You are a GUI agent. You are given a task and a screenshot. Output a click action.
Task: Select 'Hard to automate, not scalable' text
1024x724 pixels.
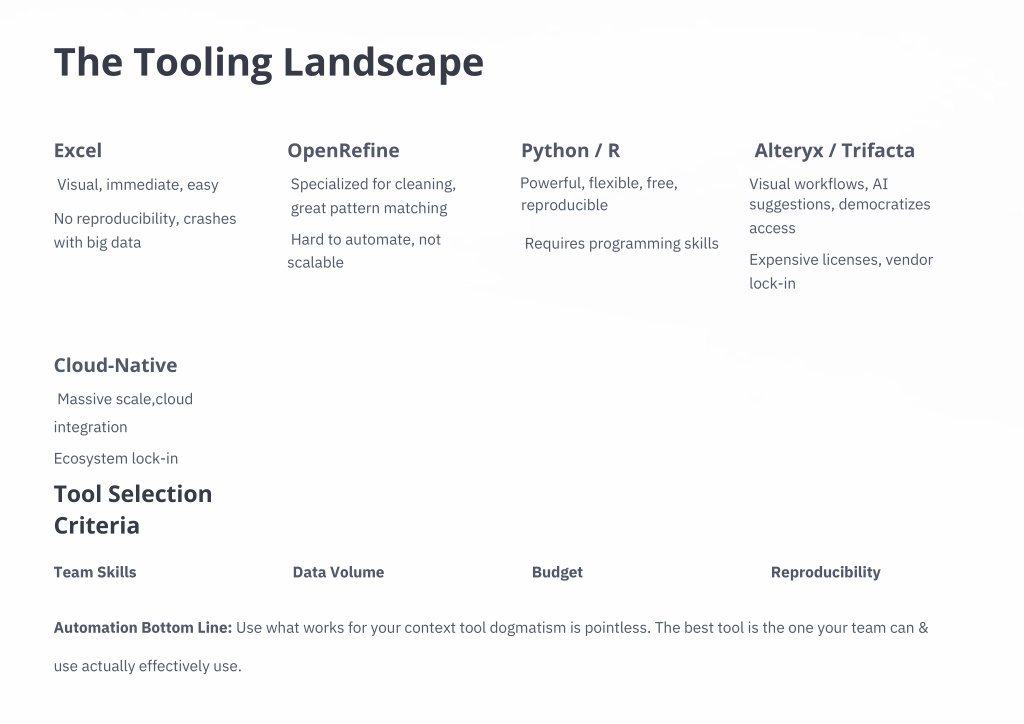tap(364, 251)
